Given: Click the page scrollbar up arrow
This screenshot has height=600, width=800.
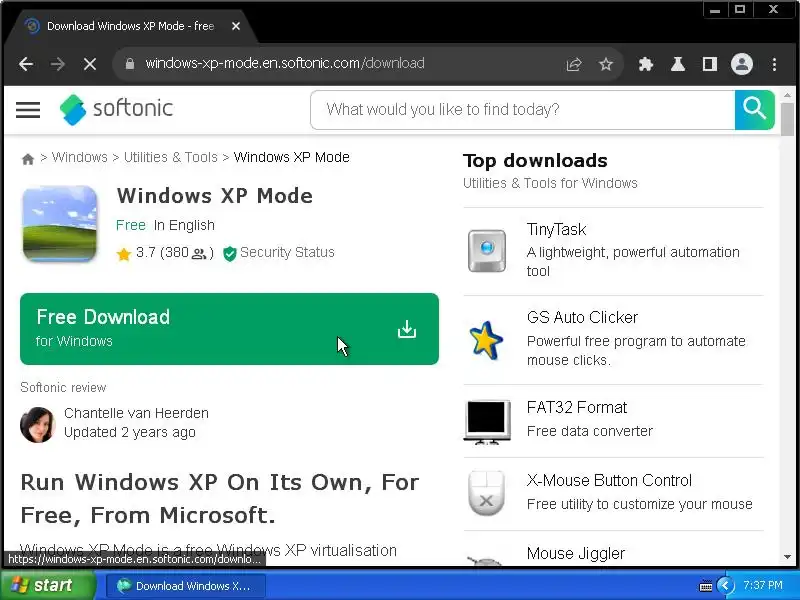Looking at the screenshot, I should coord(787,95).
